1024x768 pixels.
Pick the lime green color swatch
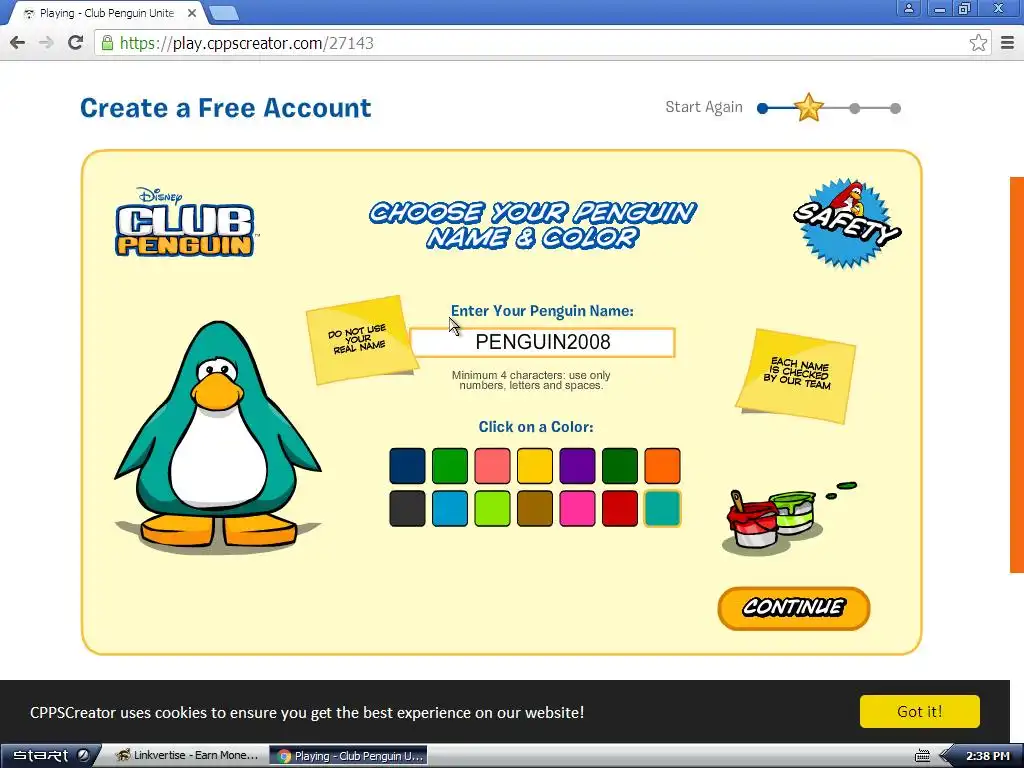[x=492, y=508]
